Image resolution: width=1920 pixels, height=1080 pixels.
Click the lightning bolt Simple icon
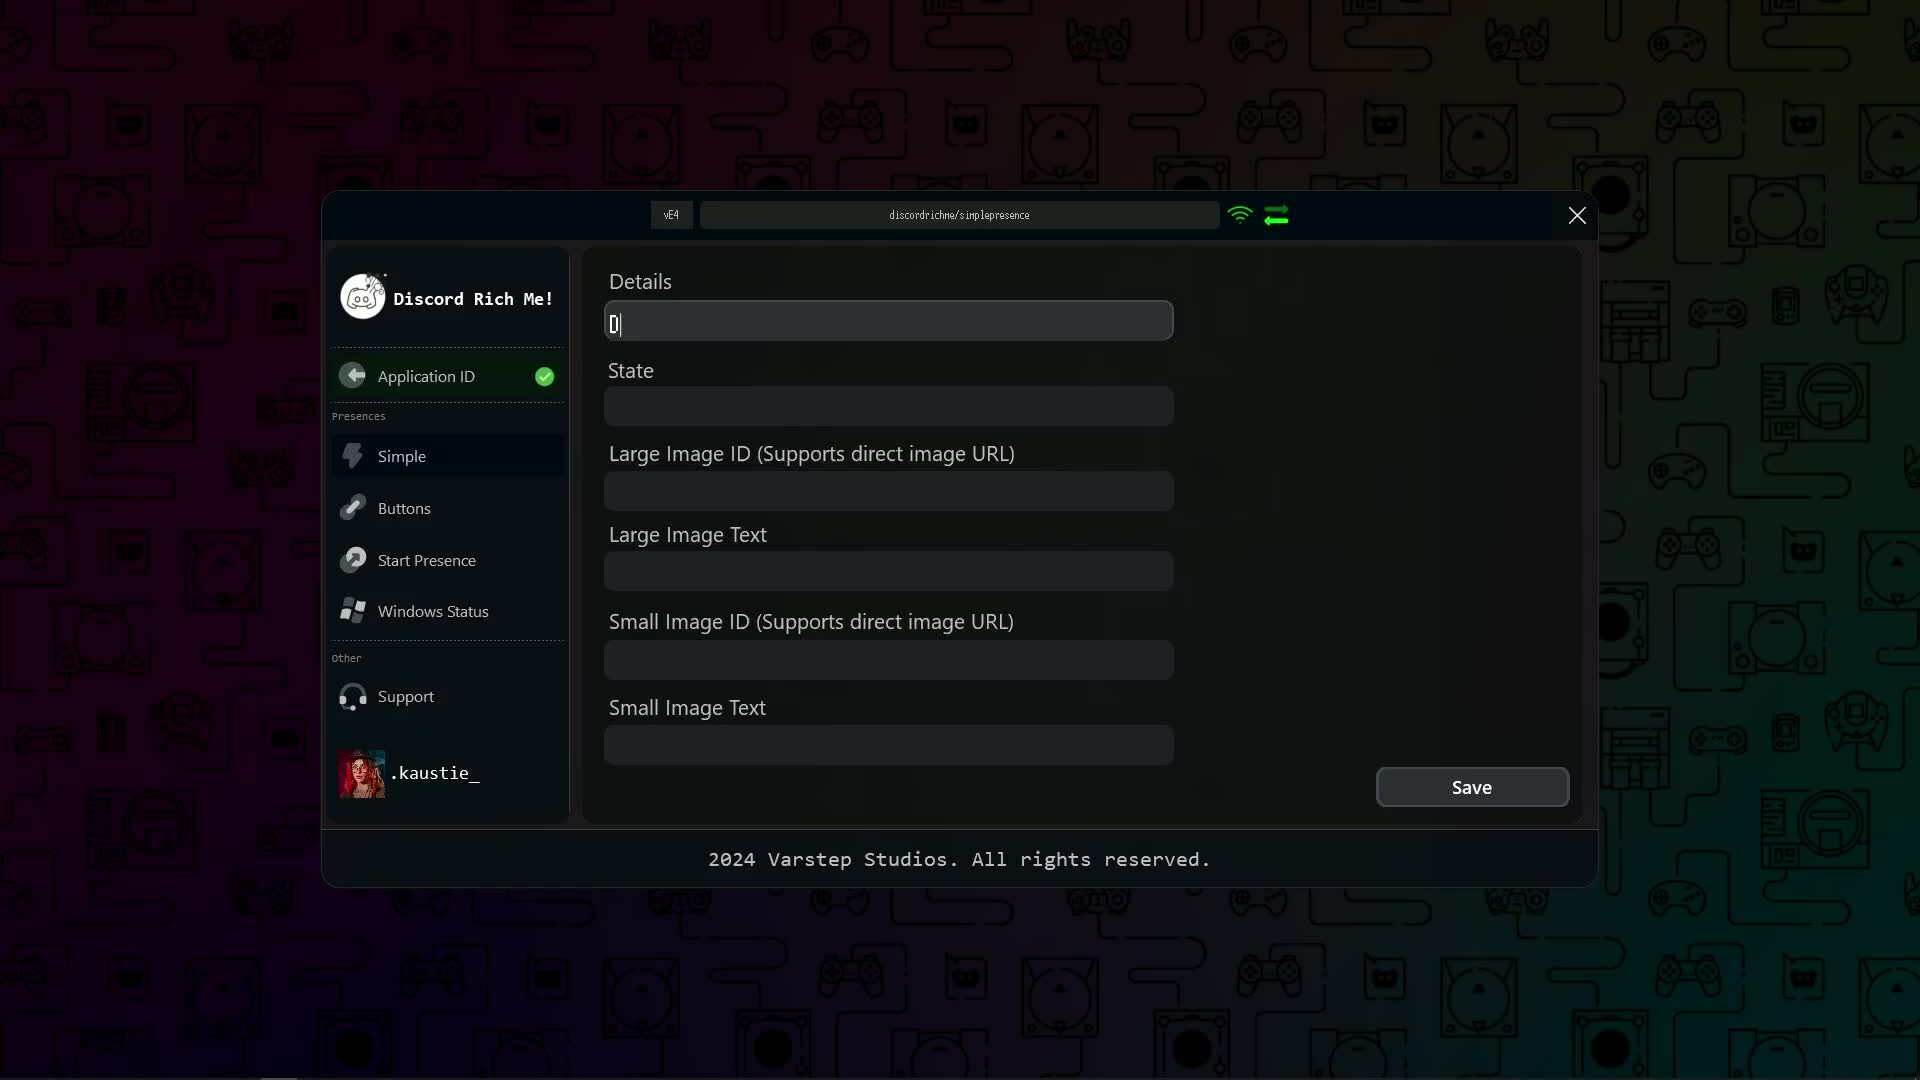coord(352,456)
